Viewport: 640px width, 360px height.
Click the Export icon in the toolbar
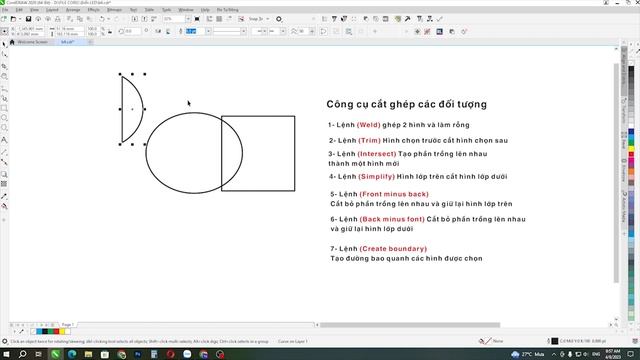coord(144,19)
